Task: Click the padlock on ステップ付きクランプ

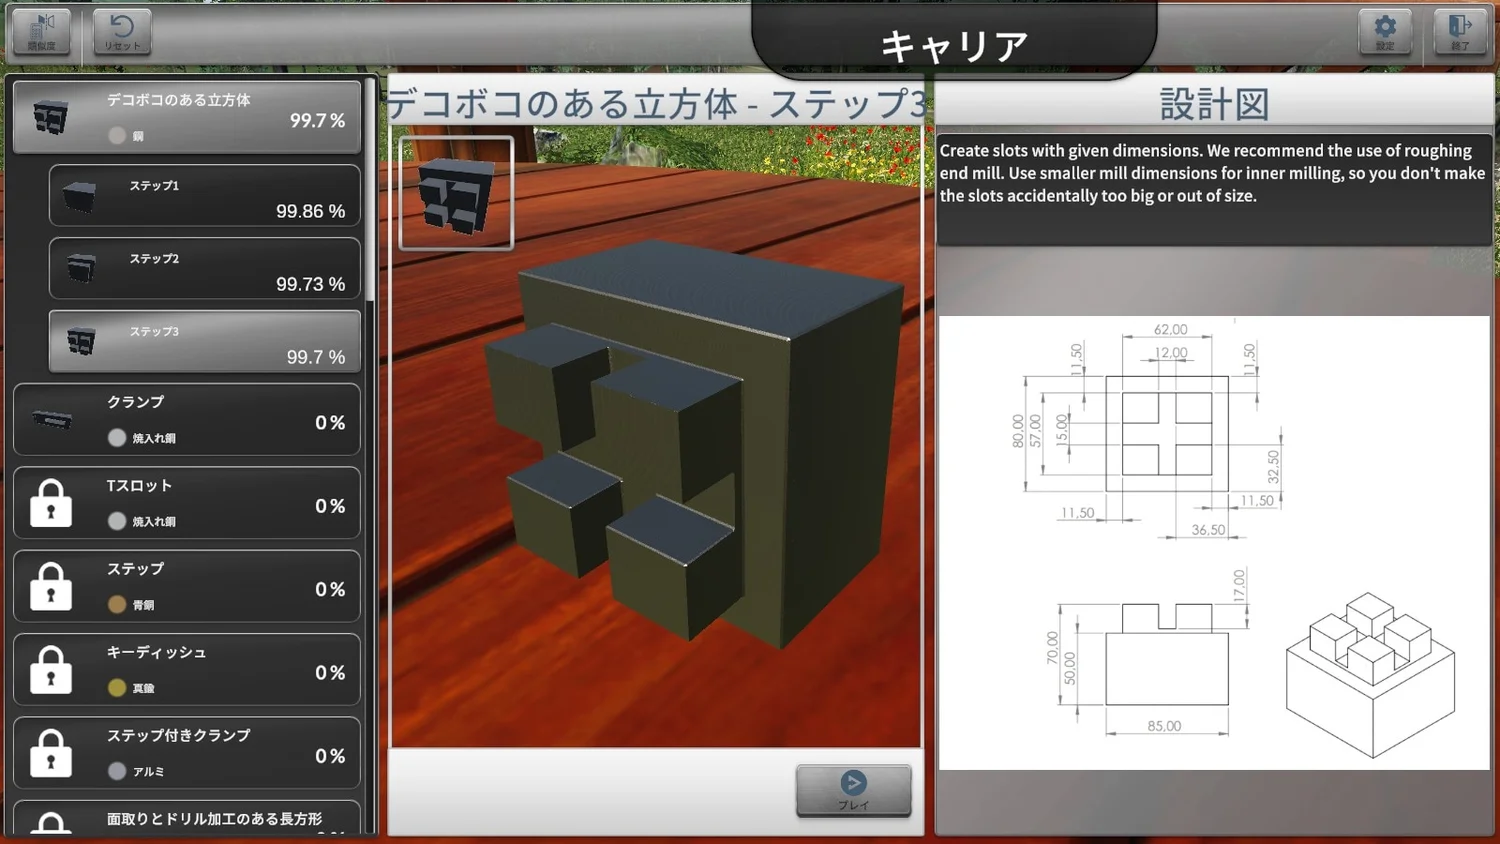Action: (x=51, y=753)
